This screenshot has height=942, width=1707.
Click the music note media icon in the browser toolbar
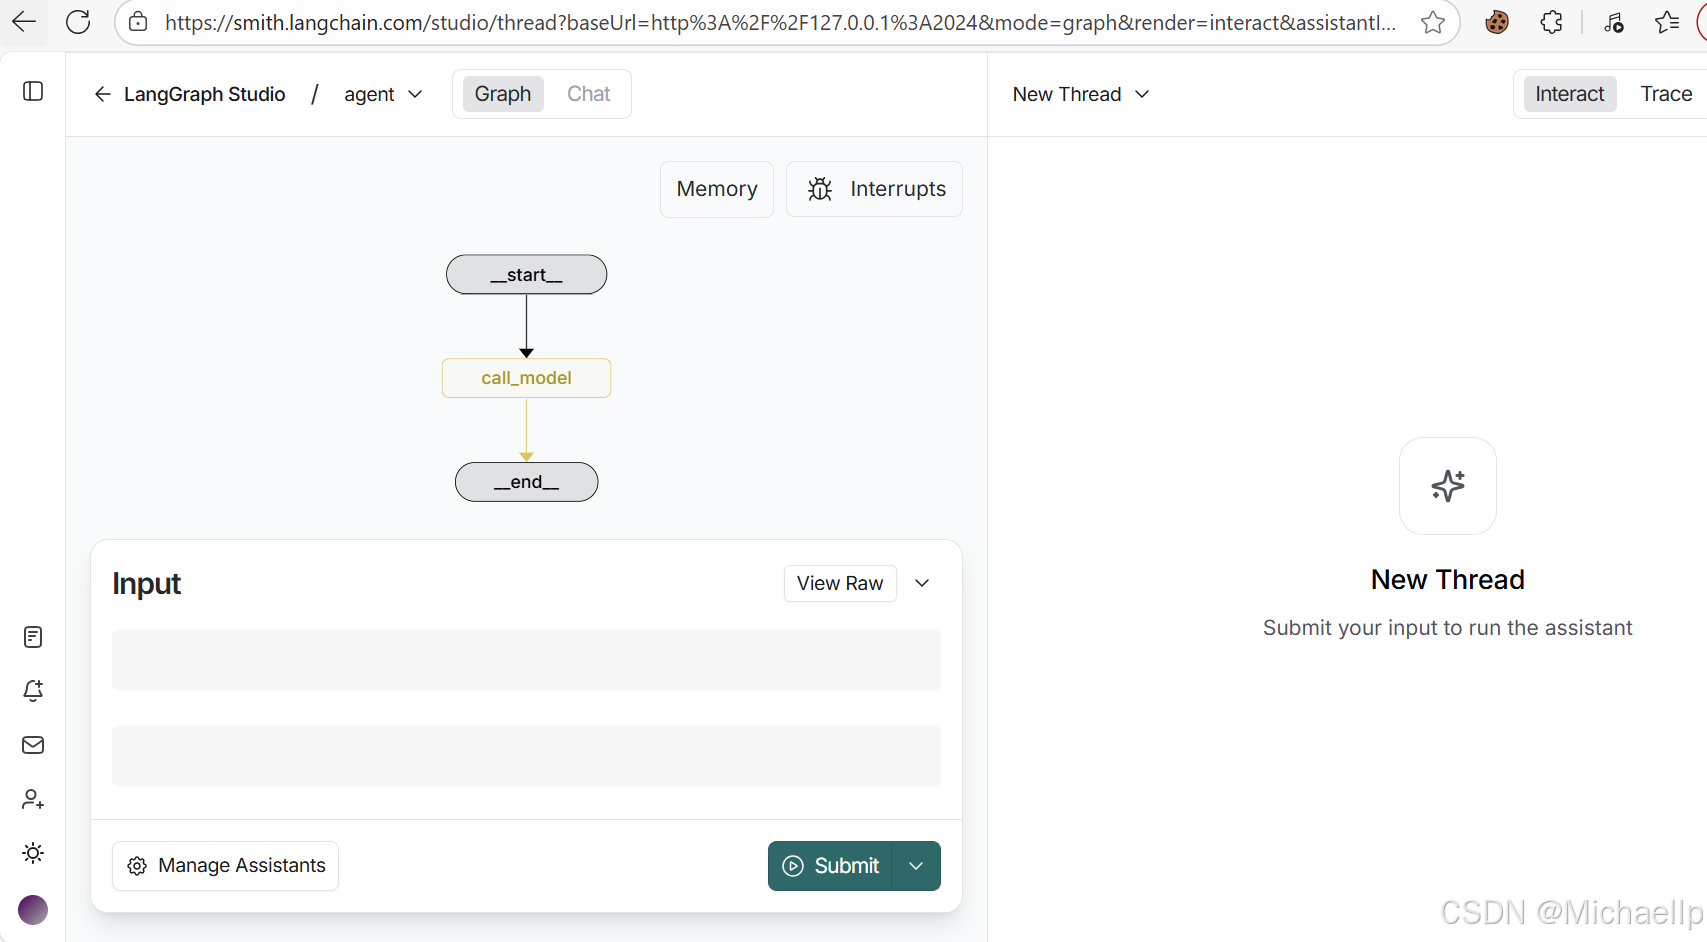tap(1614, 22)
